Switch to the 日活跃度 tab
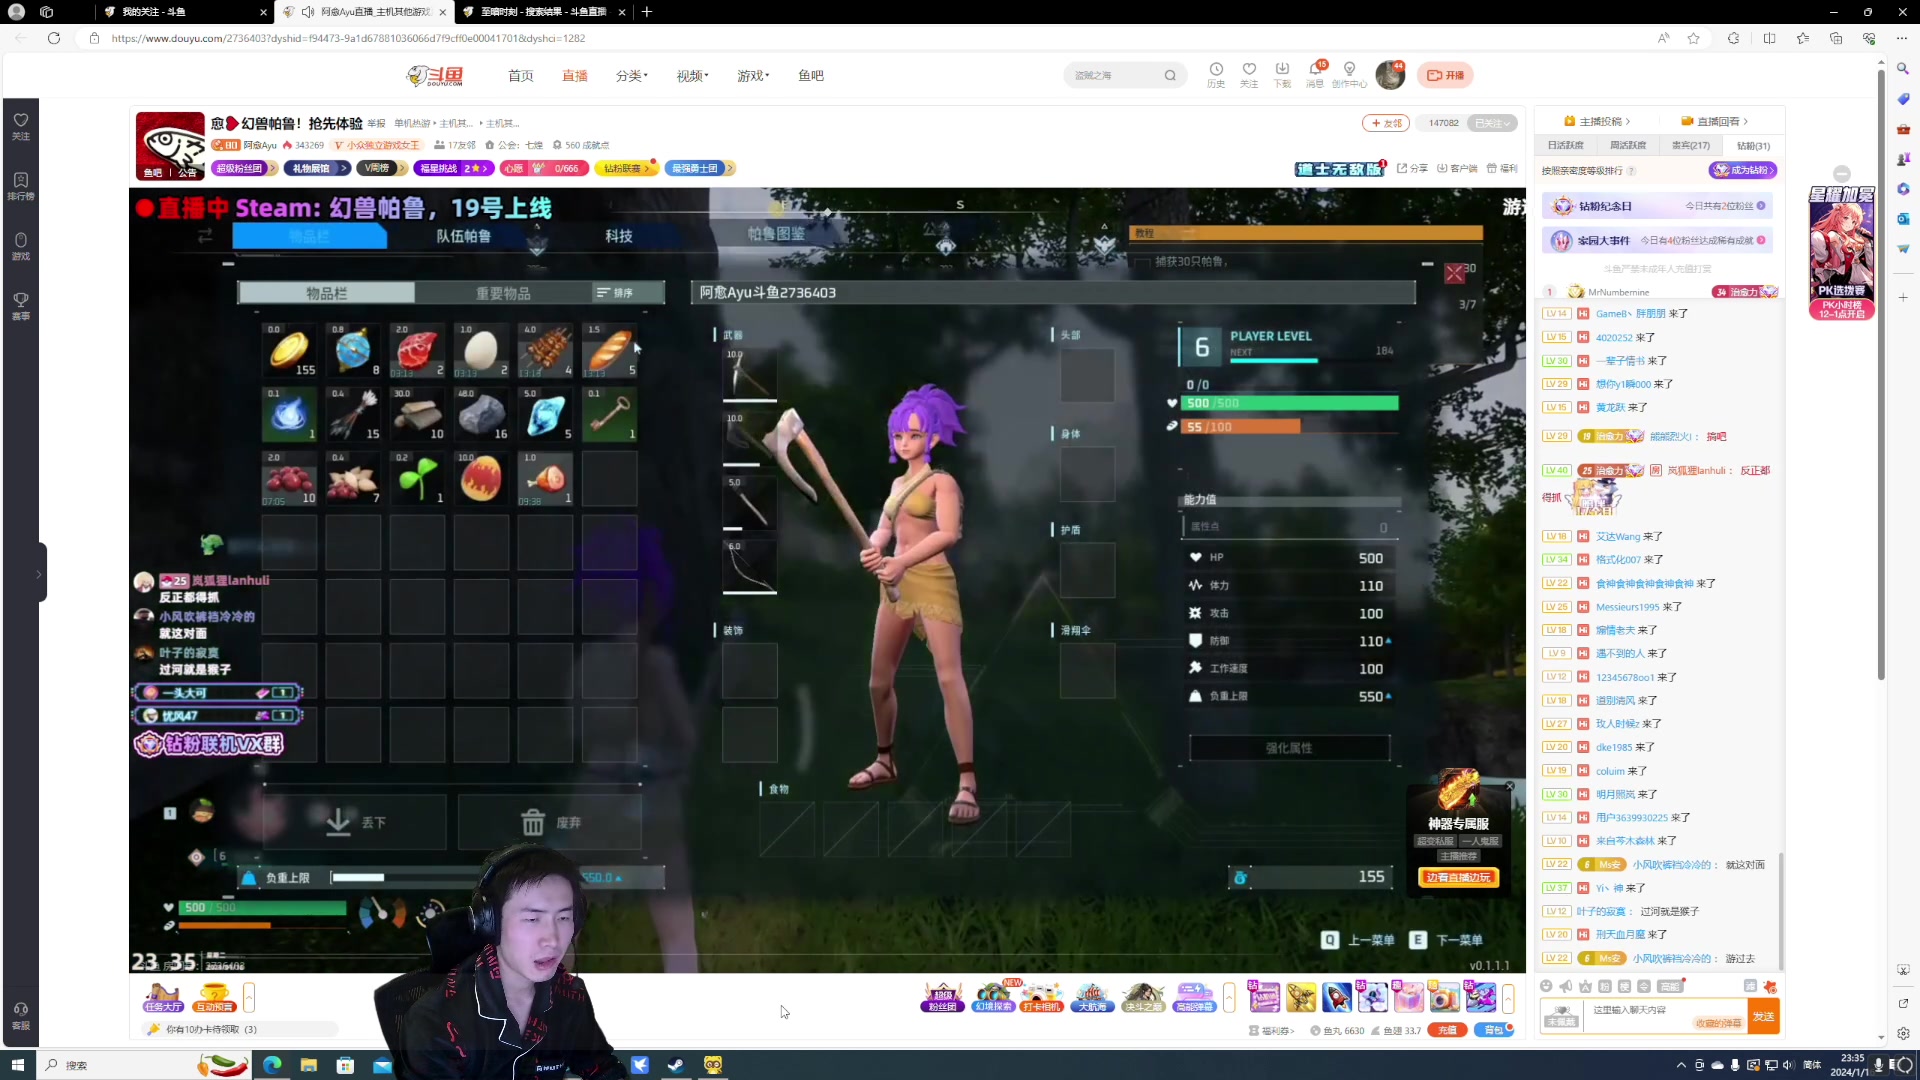 point(1565,146)
